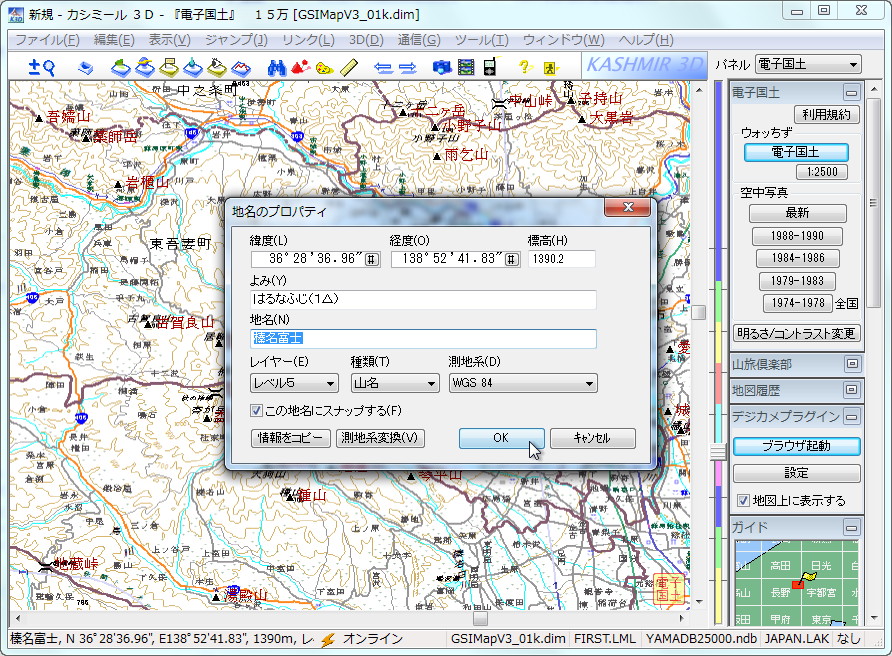Select the 1988-1990 aerial photo button
The height and width of the screenshot is (656, 892).
coord(797,236)
